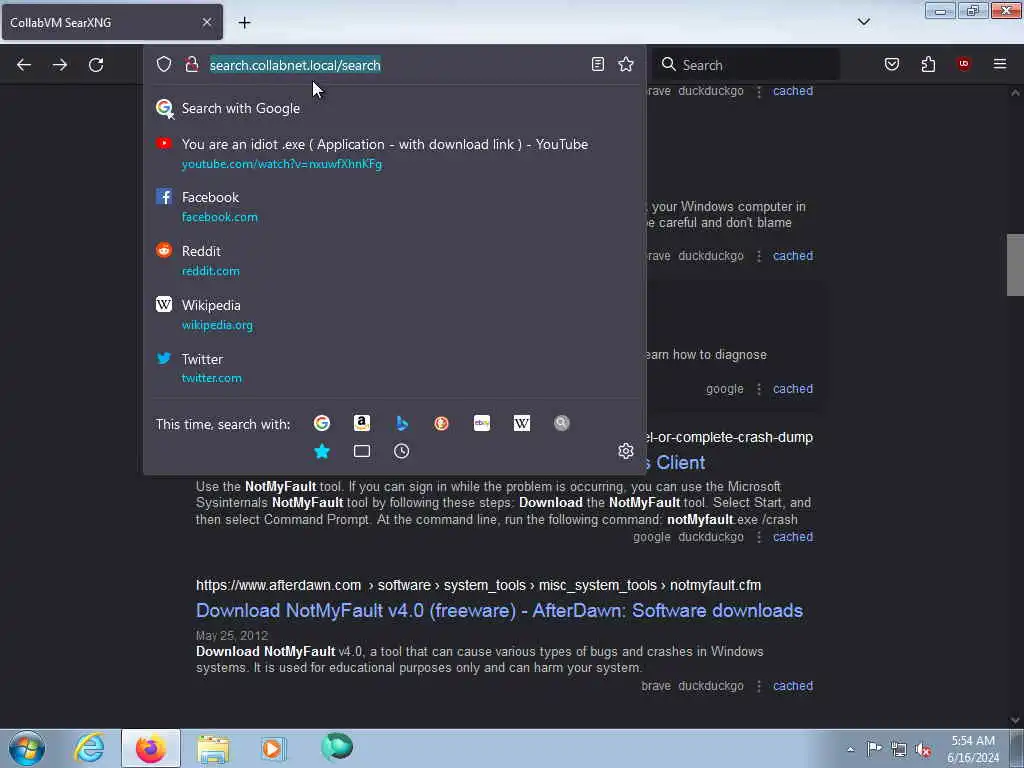Pick the Twitter suggestion
Viewport: 1024px width, 768px height.
[394, 368]
